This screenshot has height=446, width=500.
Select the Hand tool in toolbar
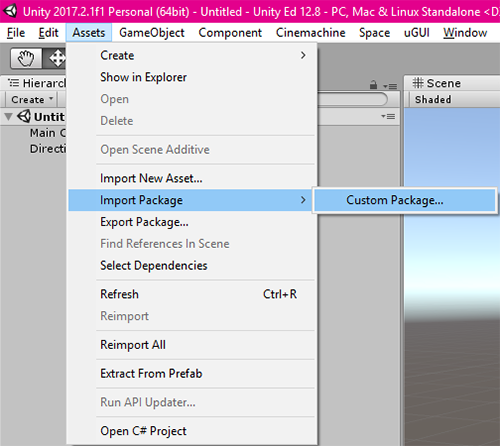26,58
